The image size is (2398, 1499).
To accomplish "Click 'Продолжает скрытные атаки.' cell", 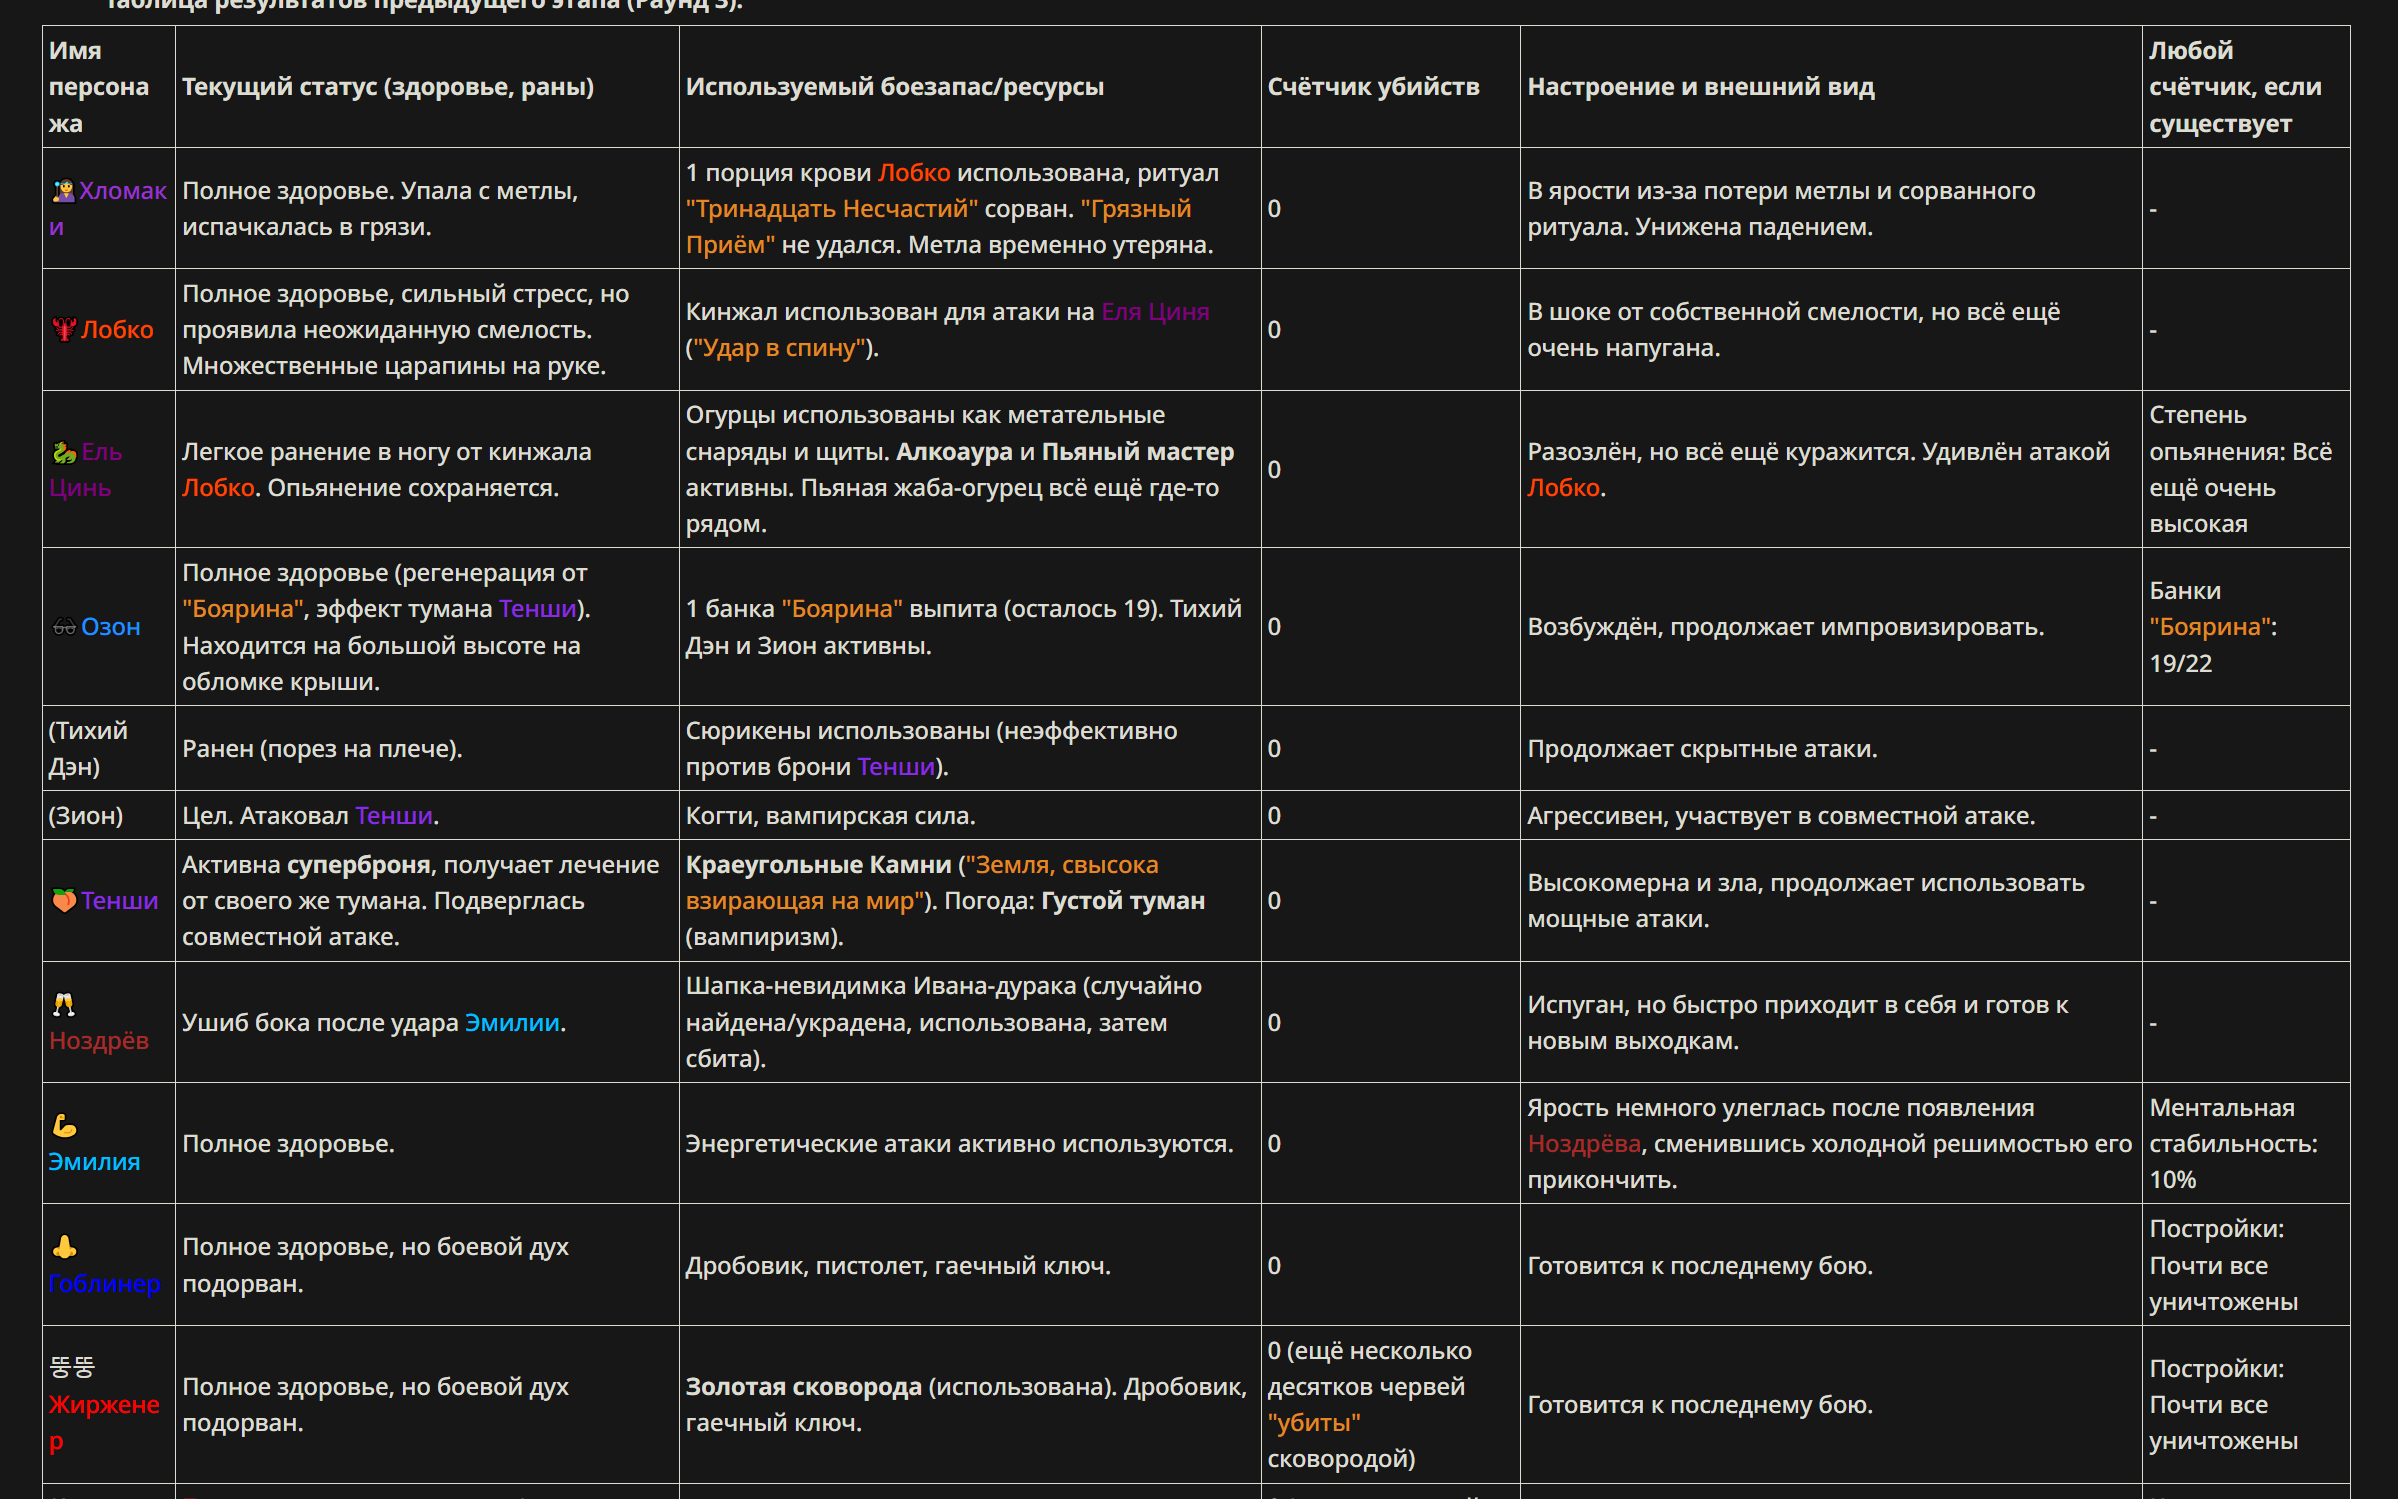I will pyautogui.click(x=1831, y=749).
